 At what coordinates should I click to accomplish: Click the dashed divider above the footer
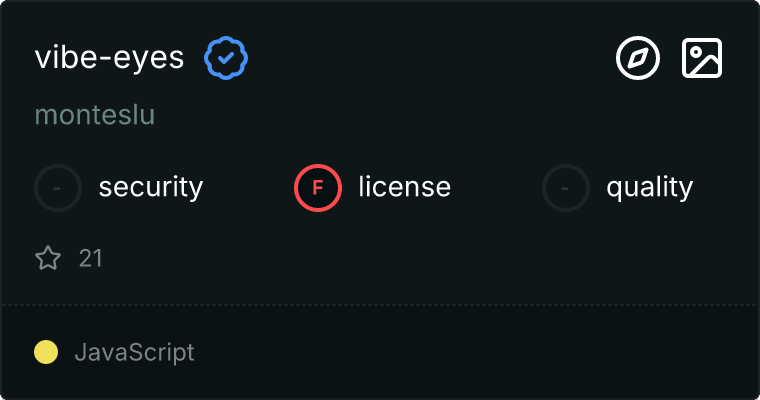(380, 304)
